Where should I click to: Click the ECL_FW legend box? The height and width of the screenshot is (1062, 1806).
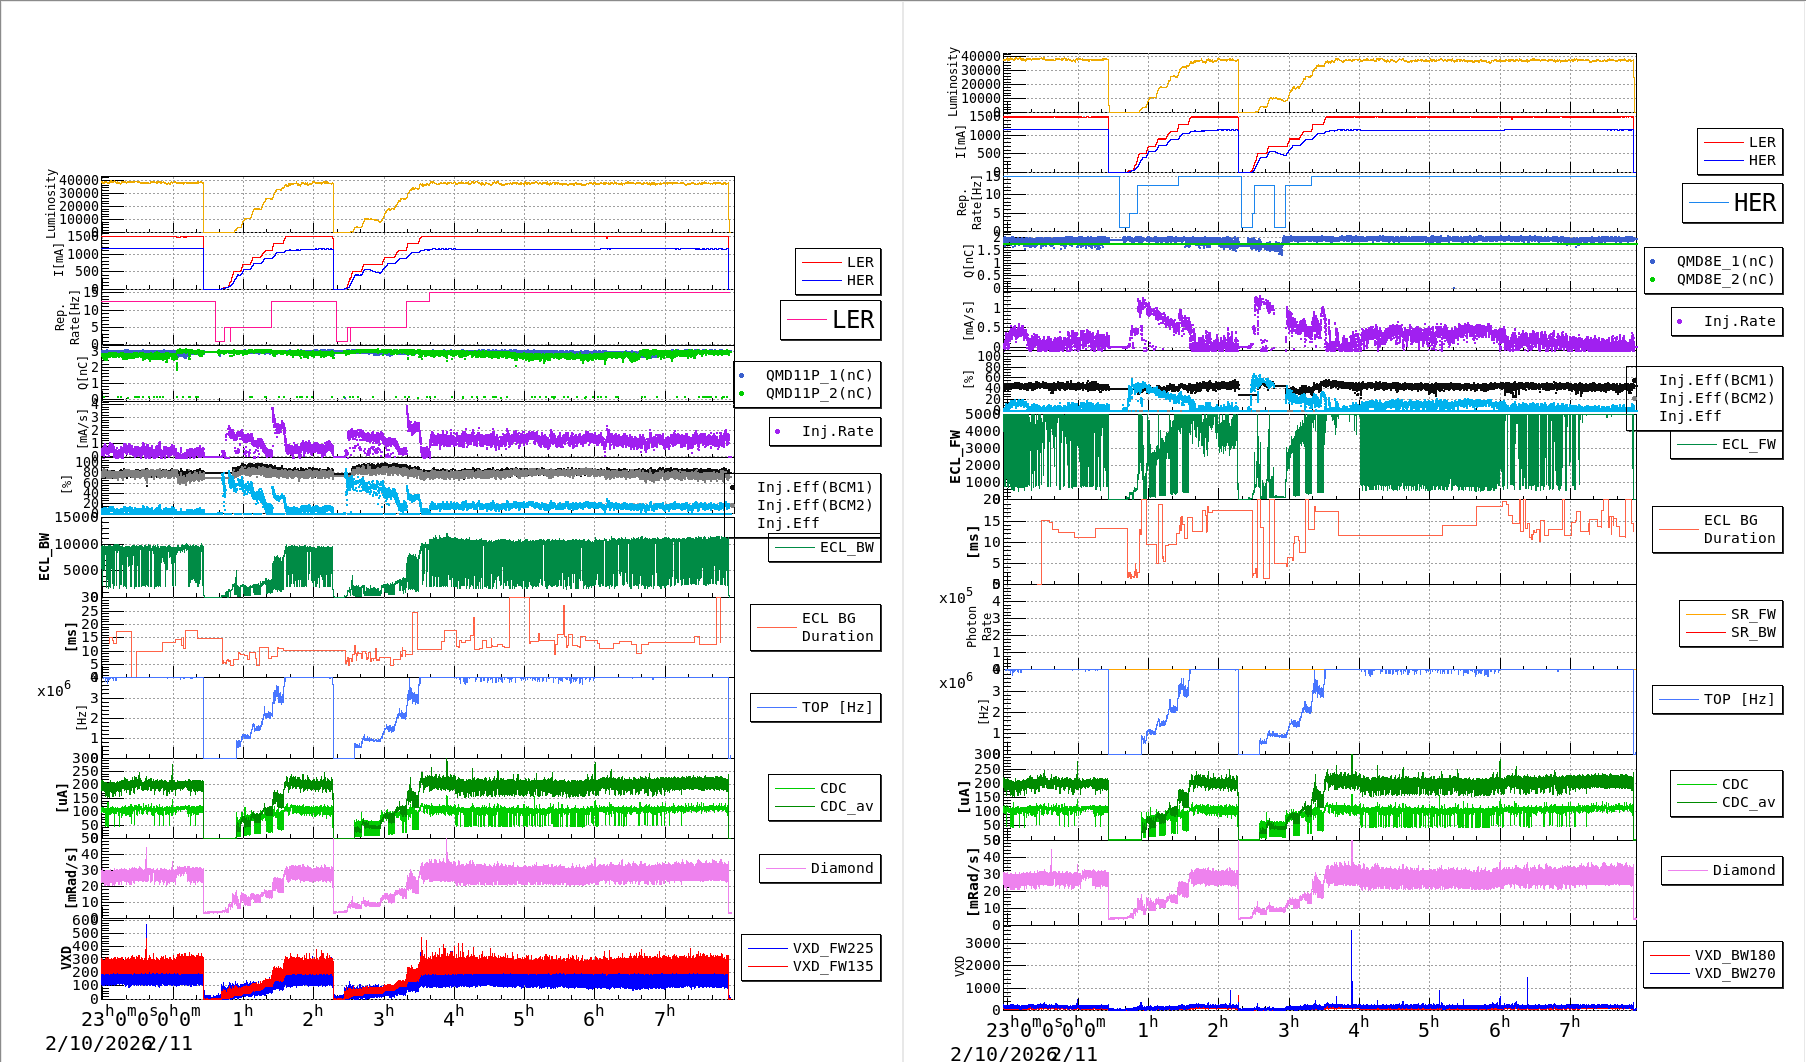click(1727, 445)
